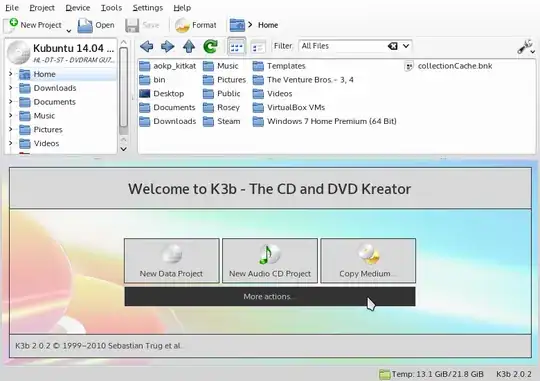Screen dimensions: 540x381
Task: Select the Kubuntu 14.04 disc device entry
Action: [61, 52]
